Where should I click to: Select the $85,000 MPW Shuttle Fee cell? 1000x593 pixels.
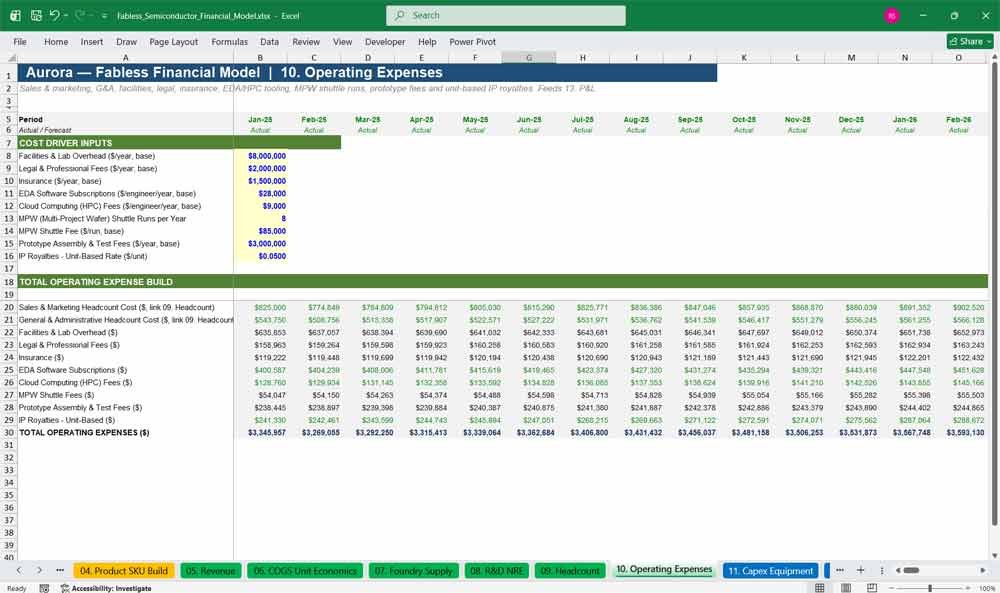(x=260, y=231)
